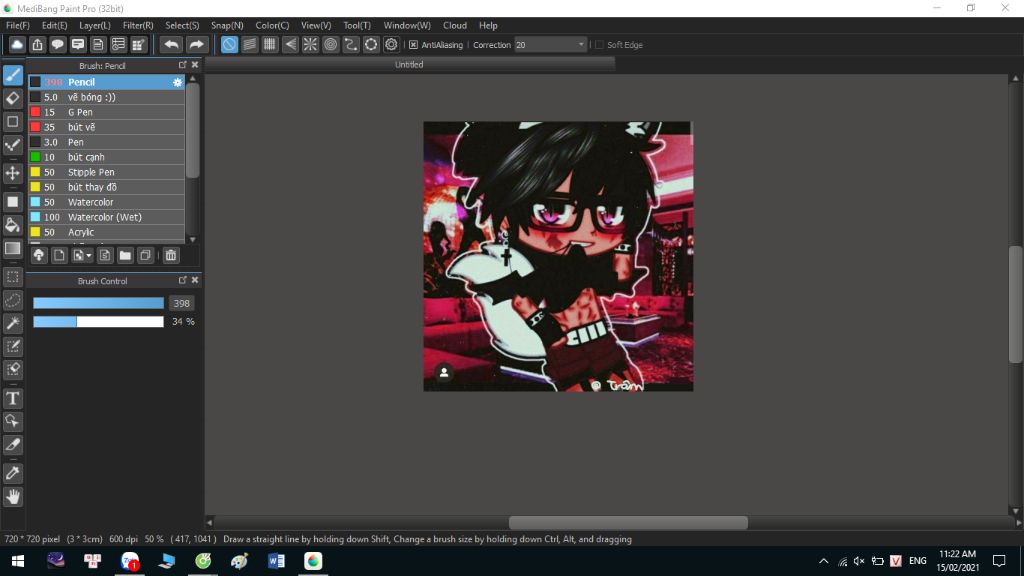Select the Eyedropper tool
Image resolution: width=1024 pixels, height=576 pixels.
12,473
